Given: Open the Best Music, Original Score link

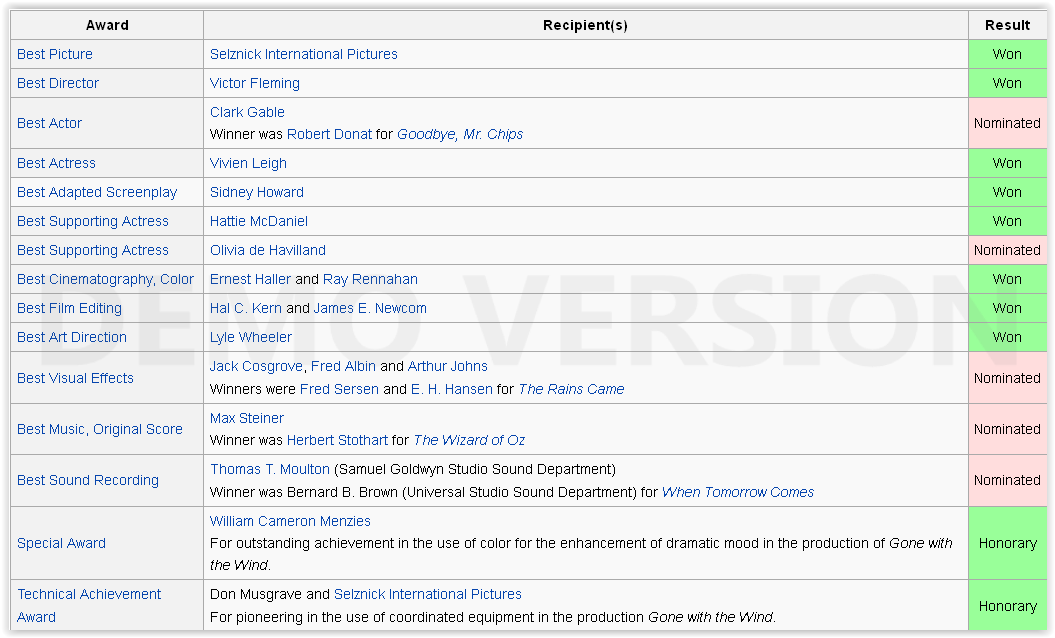Looking at the screenshot, I should 100,429.
